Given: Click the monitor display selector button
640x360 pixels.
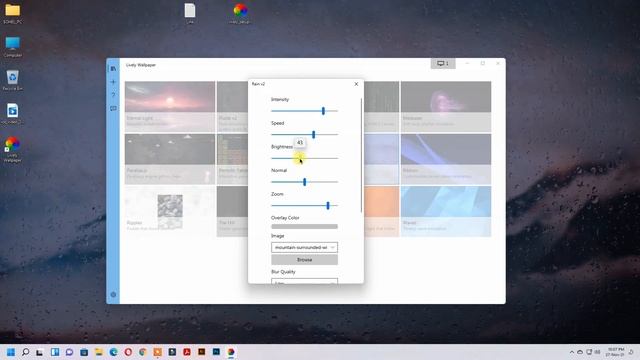Looking at the screenshot, I should (443, 63).
